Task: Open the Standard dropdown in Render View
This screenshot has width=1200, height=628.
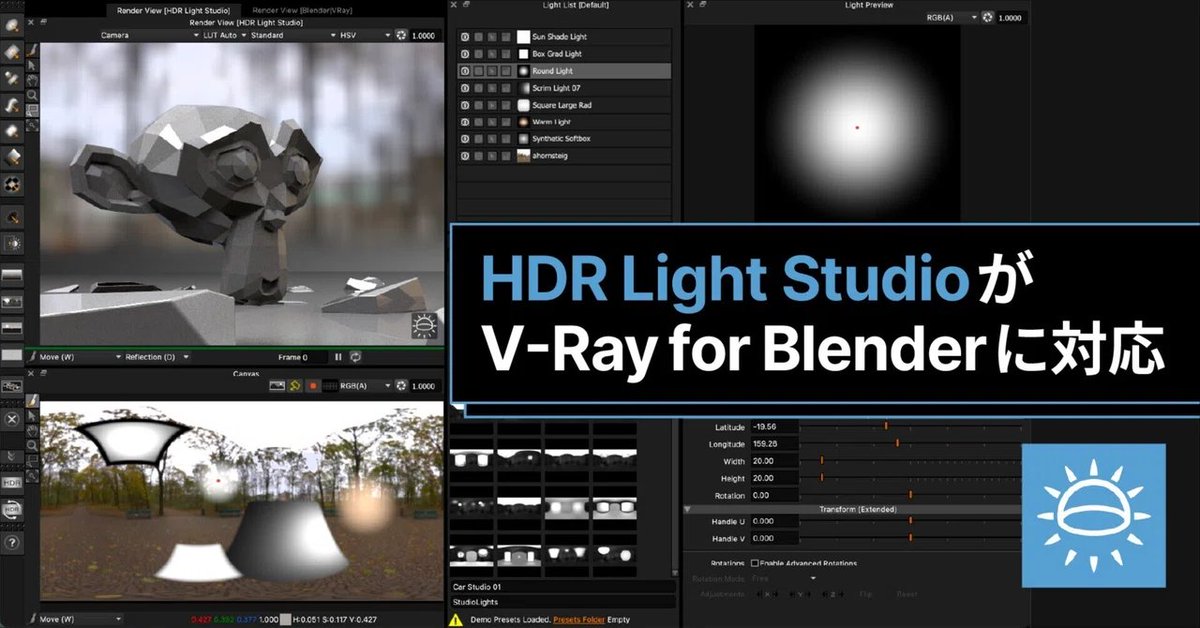Action: pyautogui.click(x=293, y=35)
